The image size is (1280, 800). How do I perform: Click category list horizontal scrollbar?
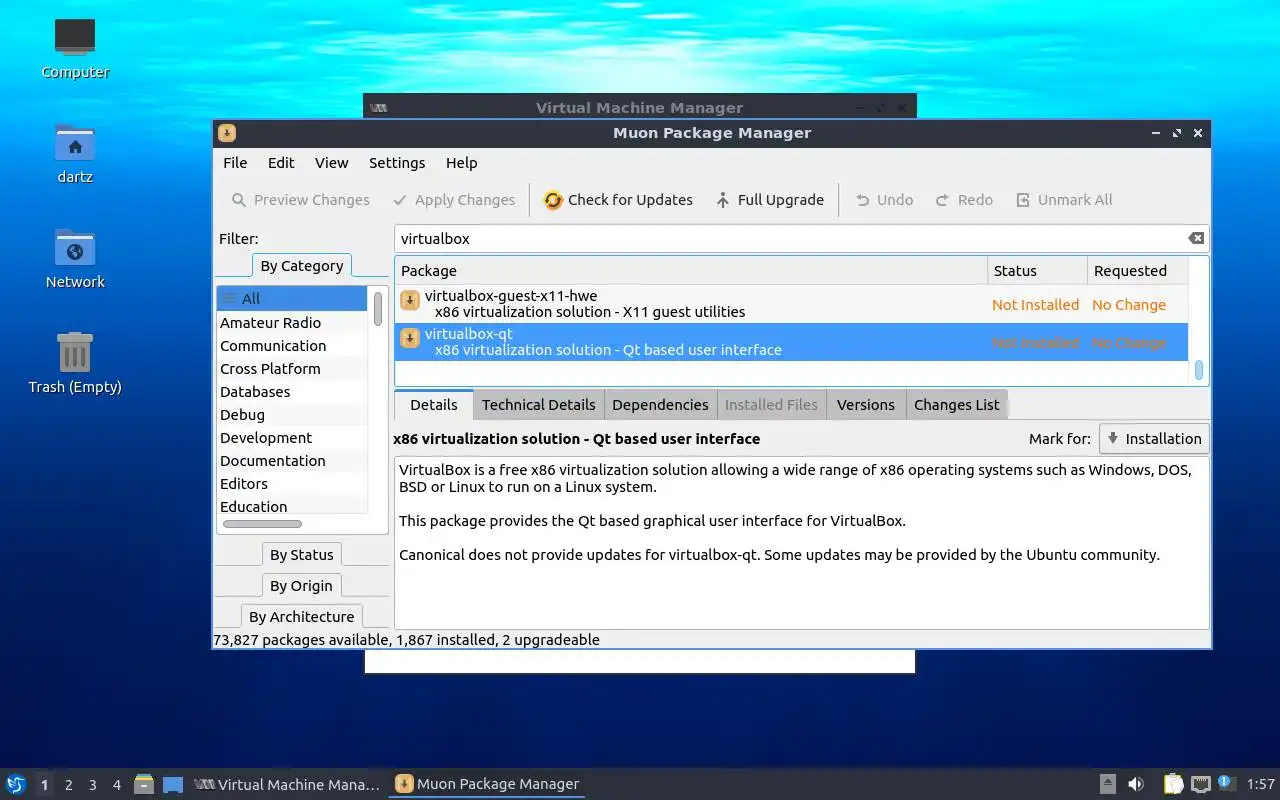[x=262, y=524]
